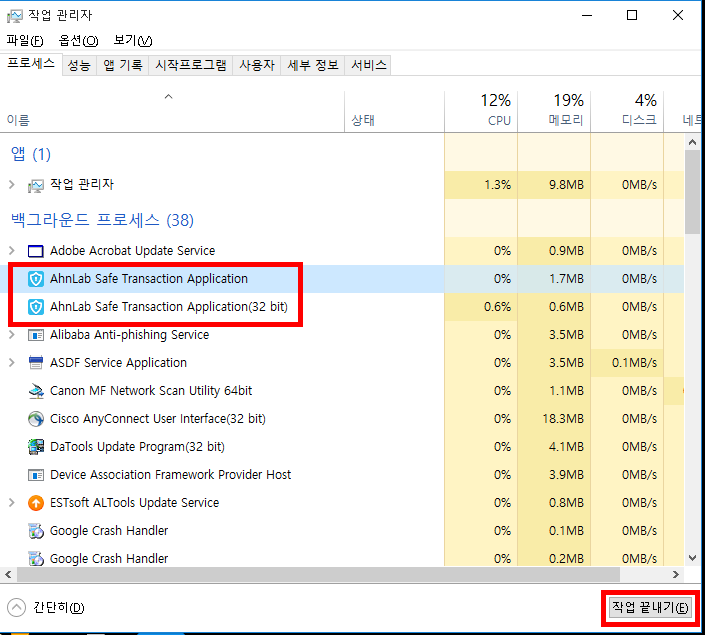Click the first Google Crash Handler icon
This screenshot has width=705, height=635.
coord(36,531)
